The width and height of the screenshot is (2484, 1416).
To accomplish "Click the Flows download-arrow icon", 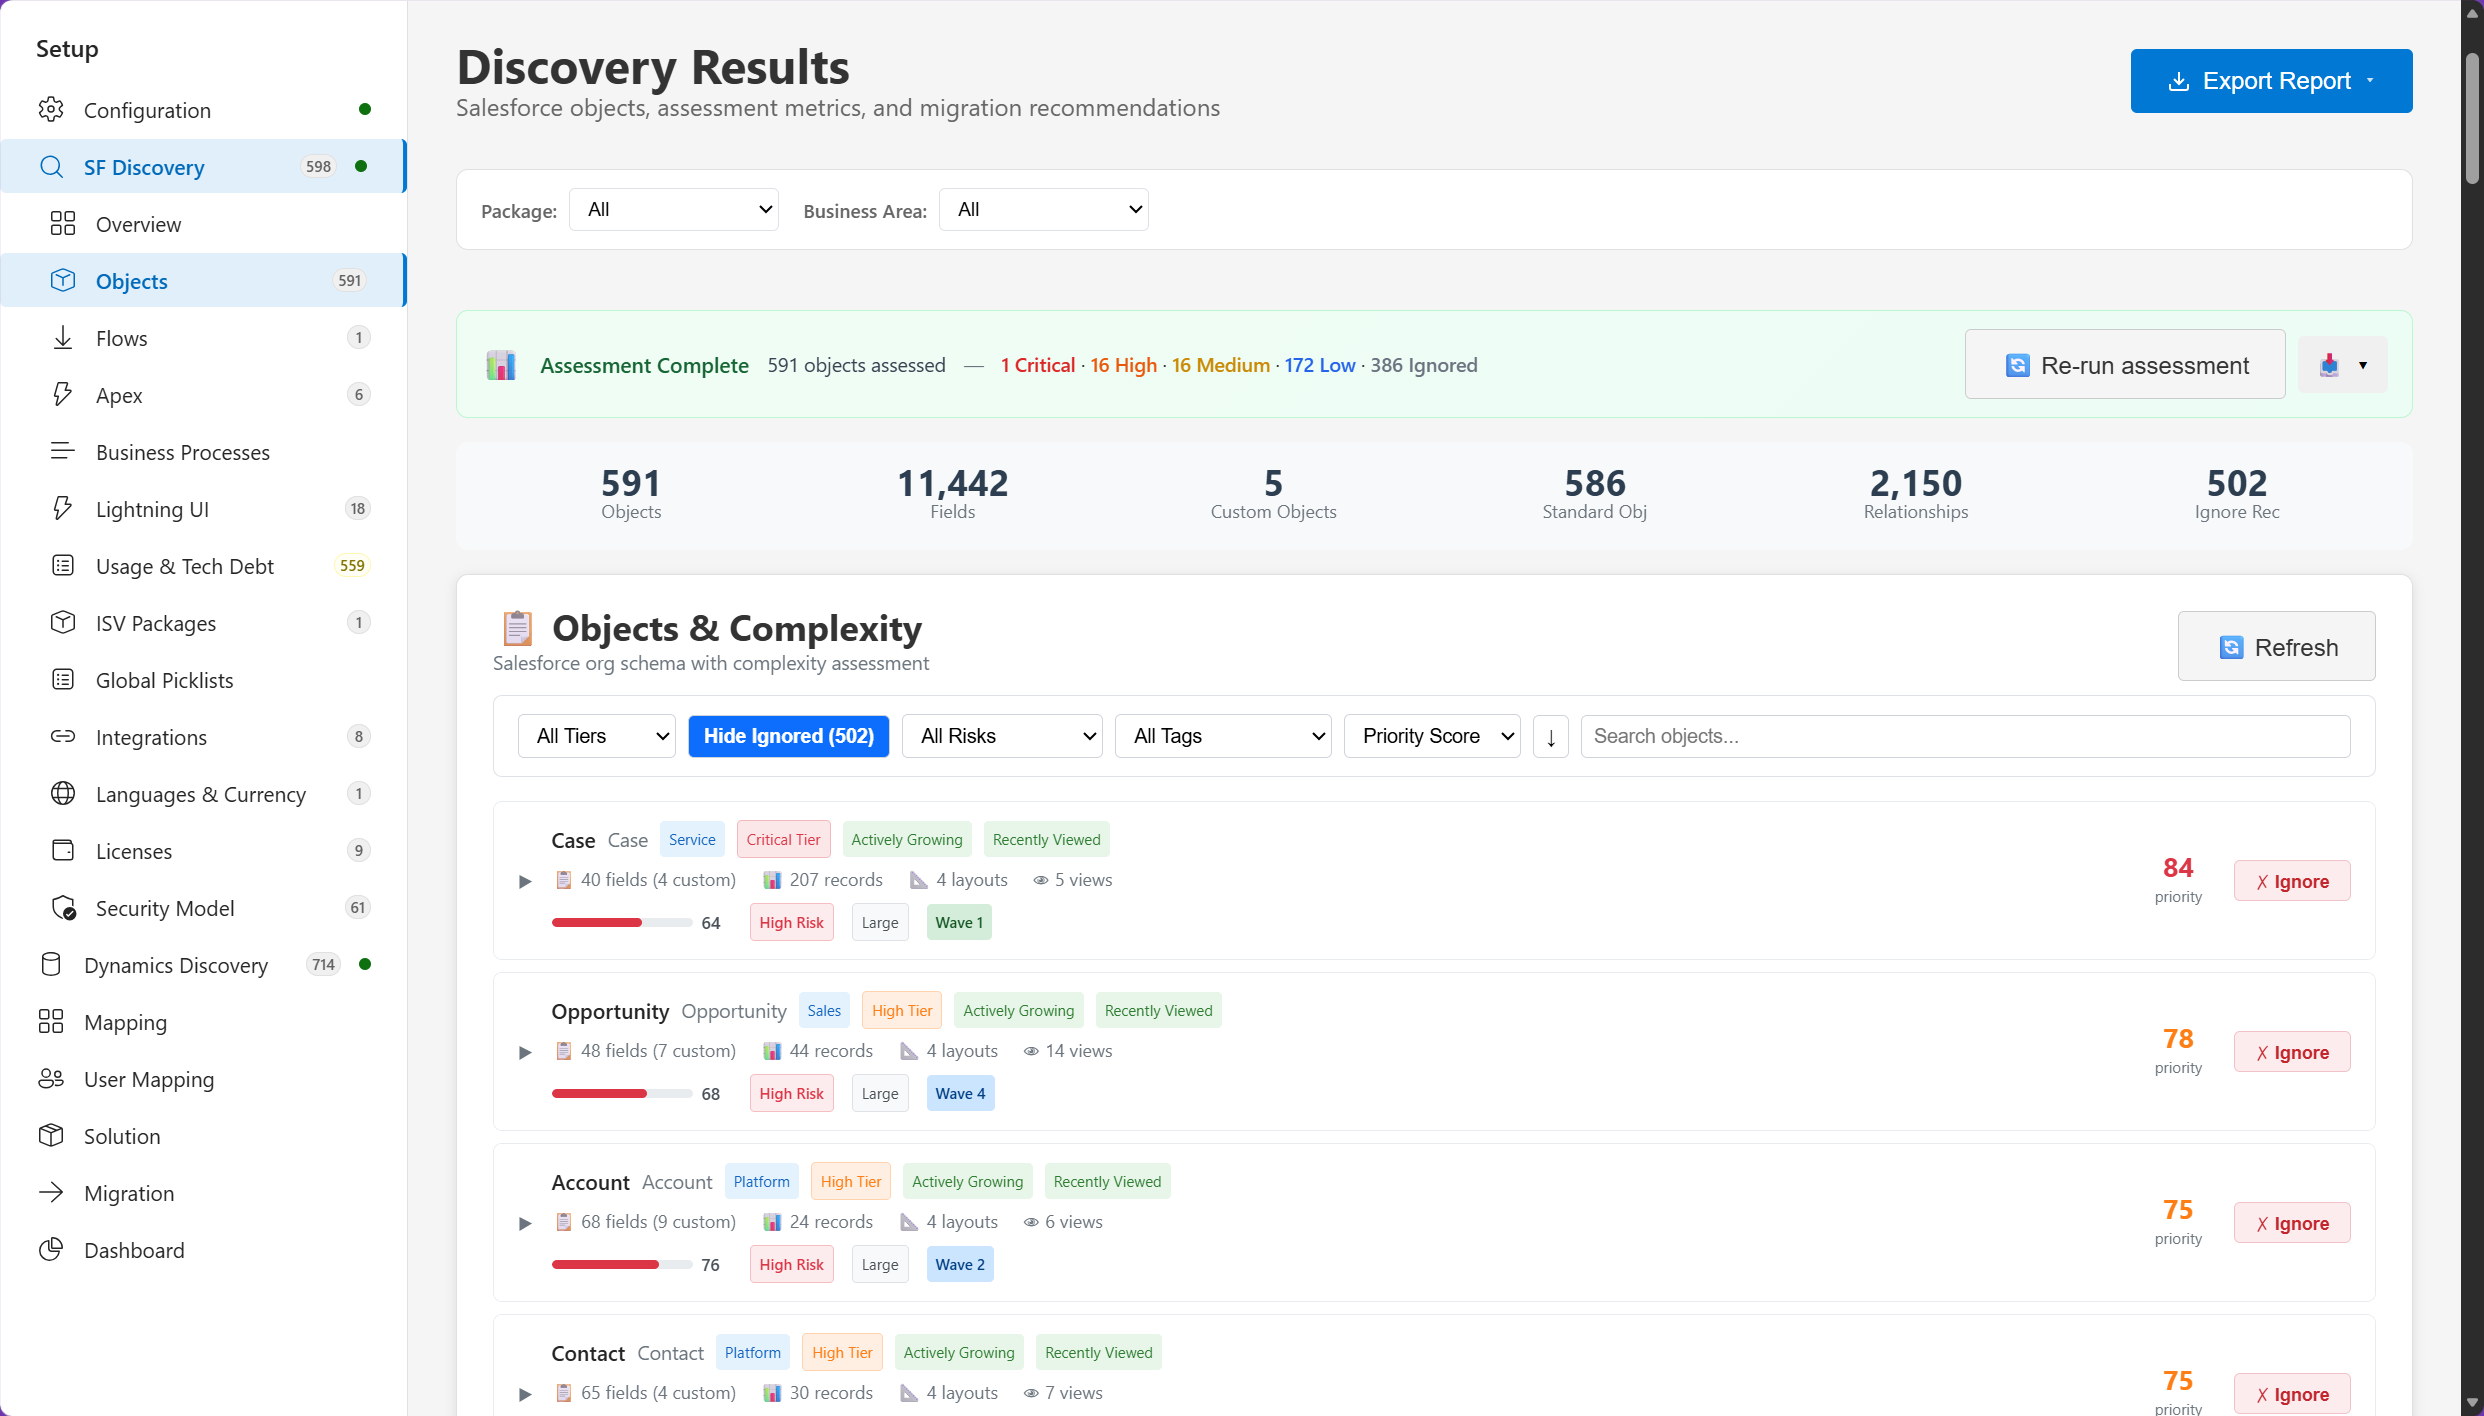I will pos(63,338).
